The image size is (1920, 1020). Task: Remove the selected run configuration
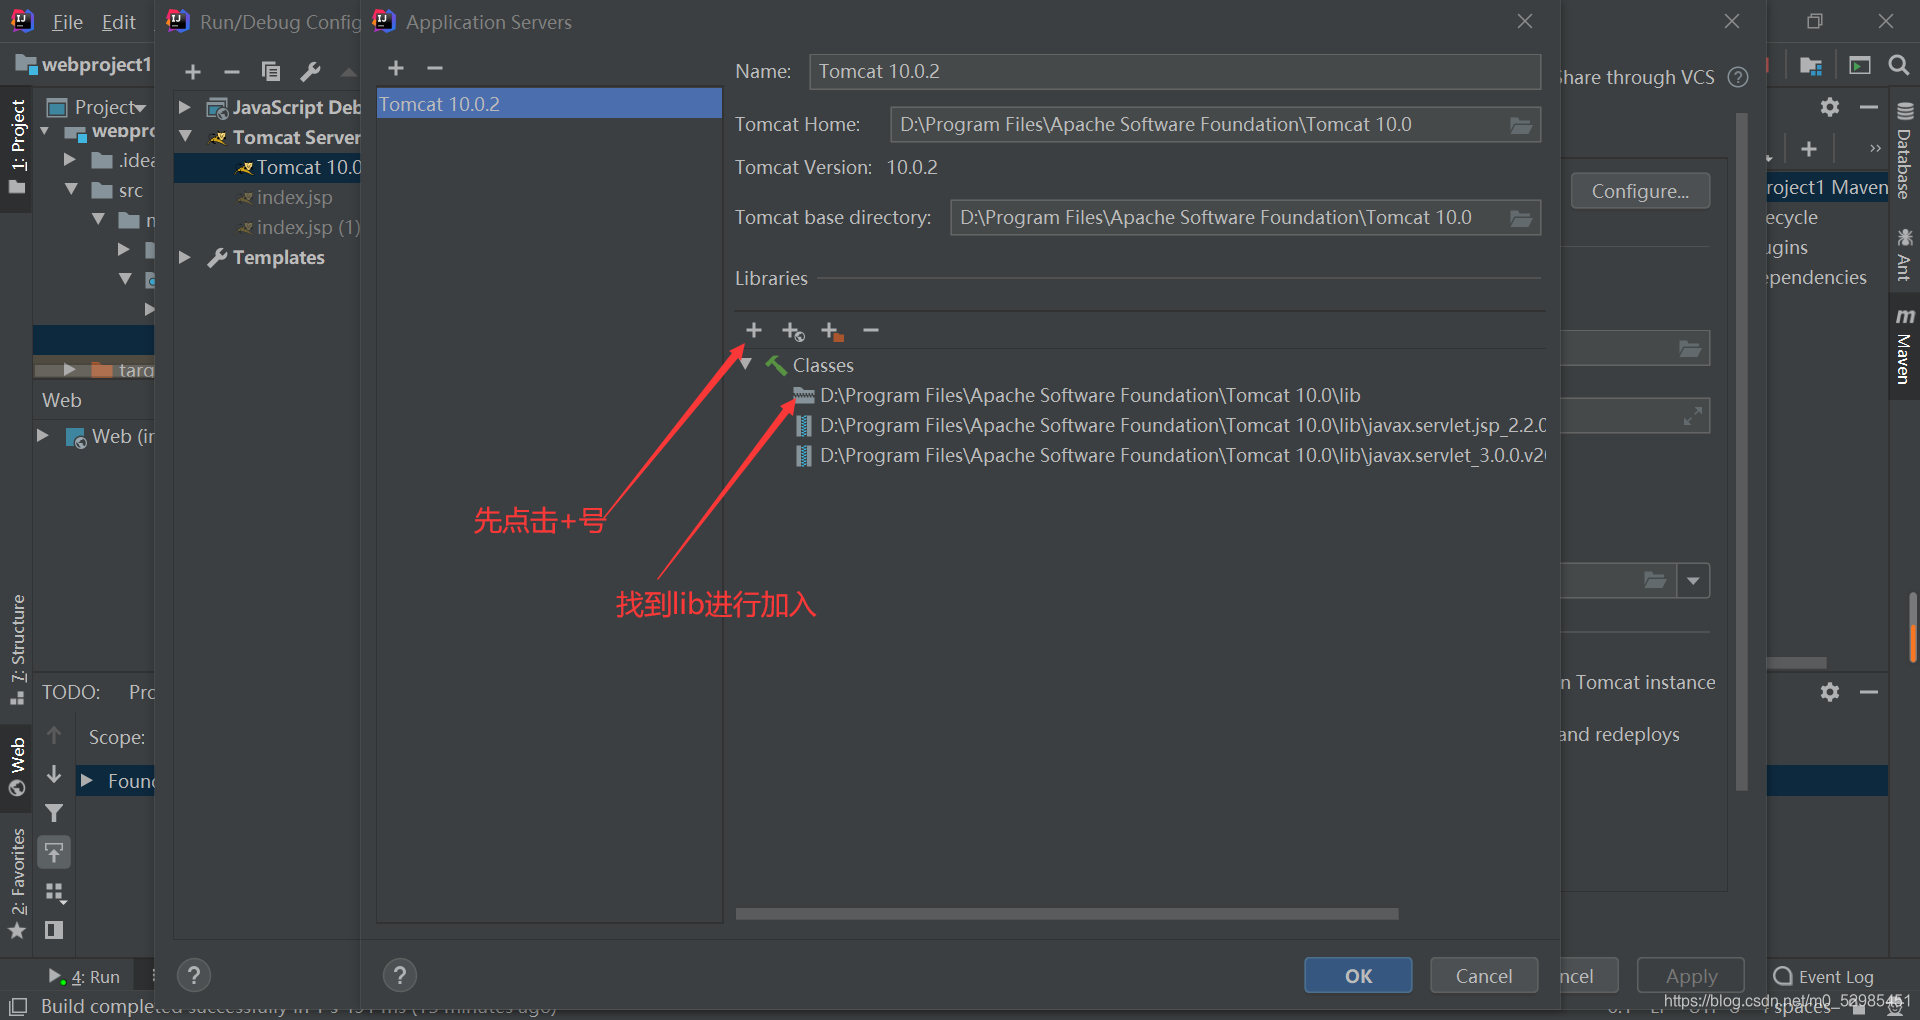pyautogui.click(x=232, y=71)
